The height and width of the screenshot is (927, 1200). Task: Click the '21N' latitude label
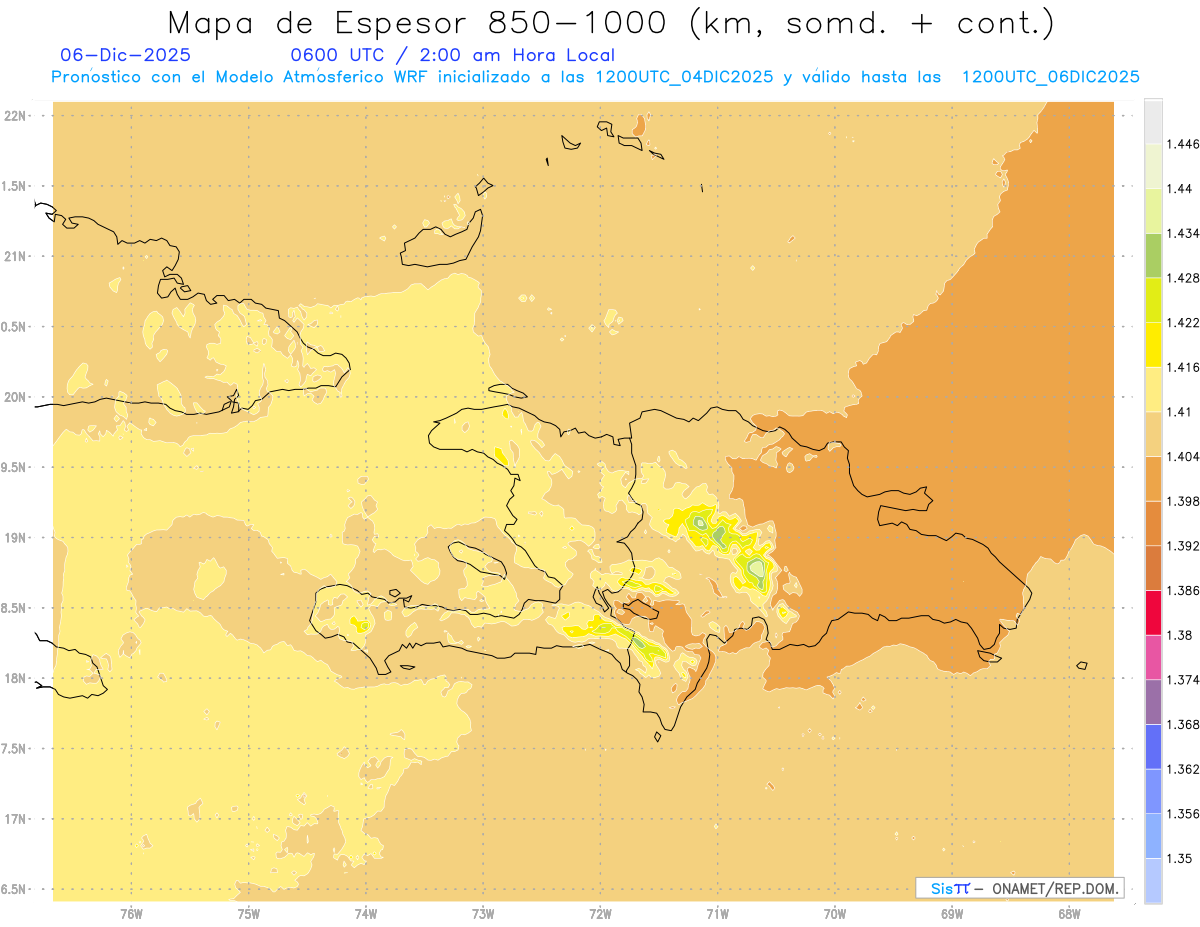15,257
